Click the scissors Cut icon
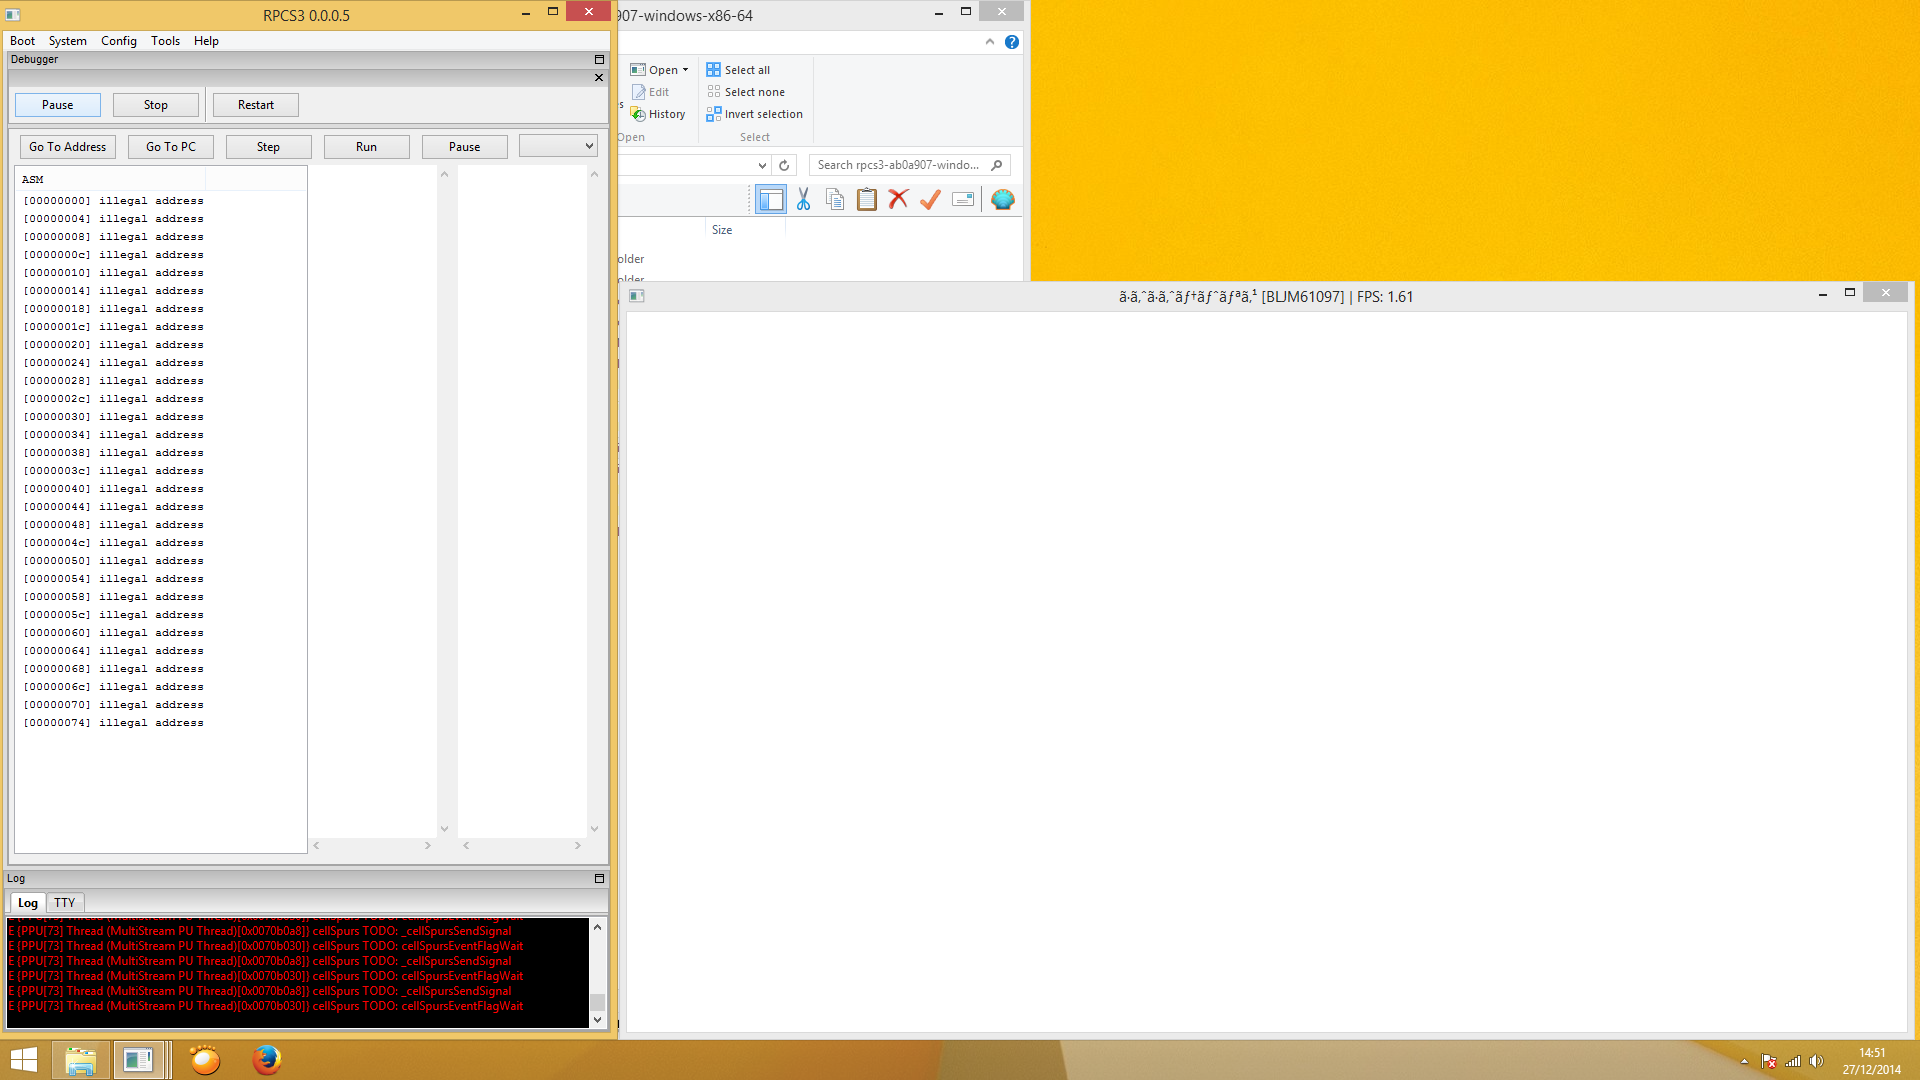Screen dimensions: 1920x1080 click(x=803, y=200)
